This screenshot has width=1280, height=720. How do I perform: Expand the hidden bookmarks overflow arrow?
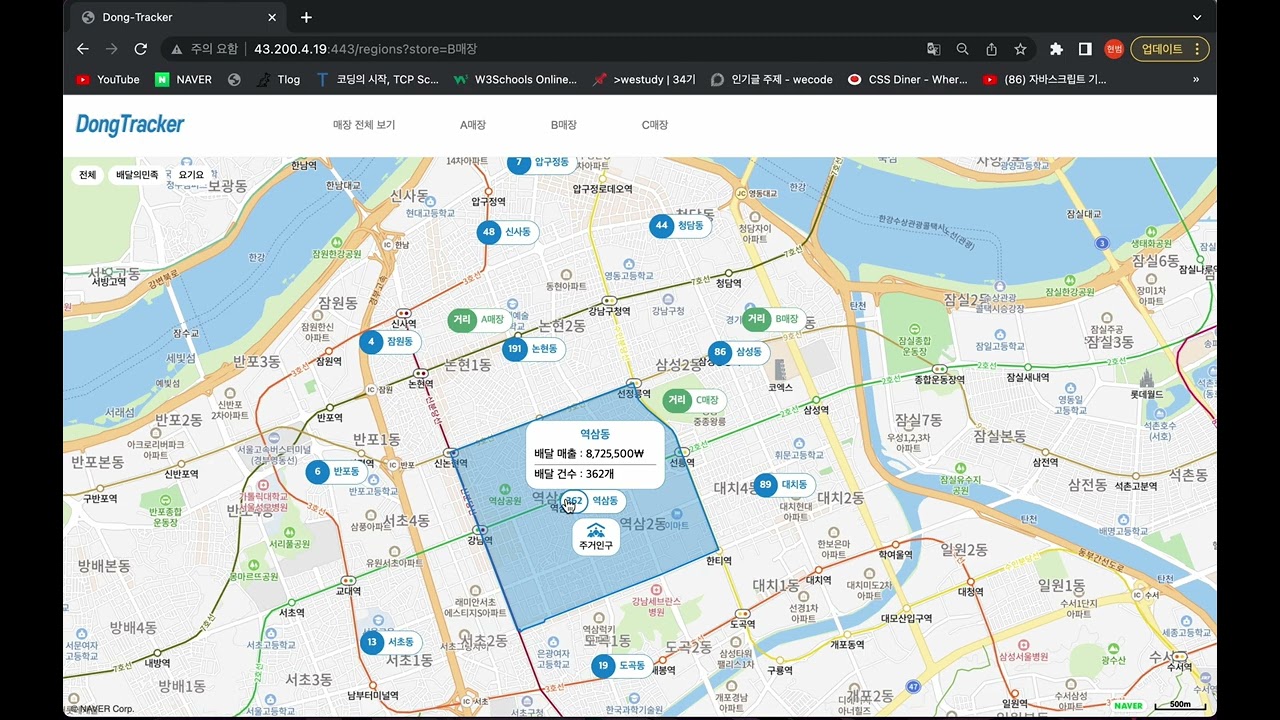click(1196, 79)
